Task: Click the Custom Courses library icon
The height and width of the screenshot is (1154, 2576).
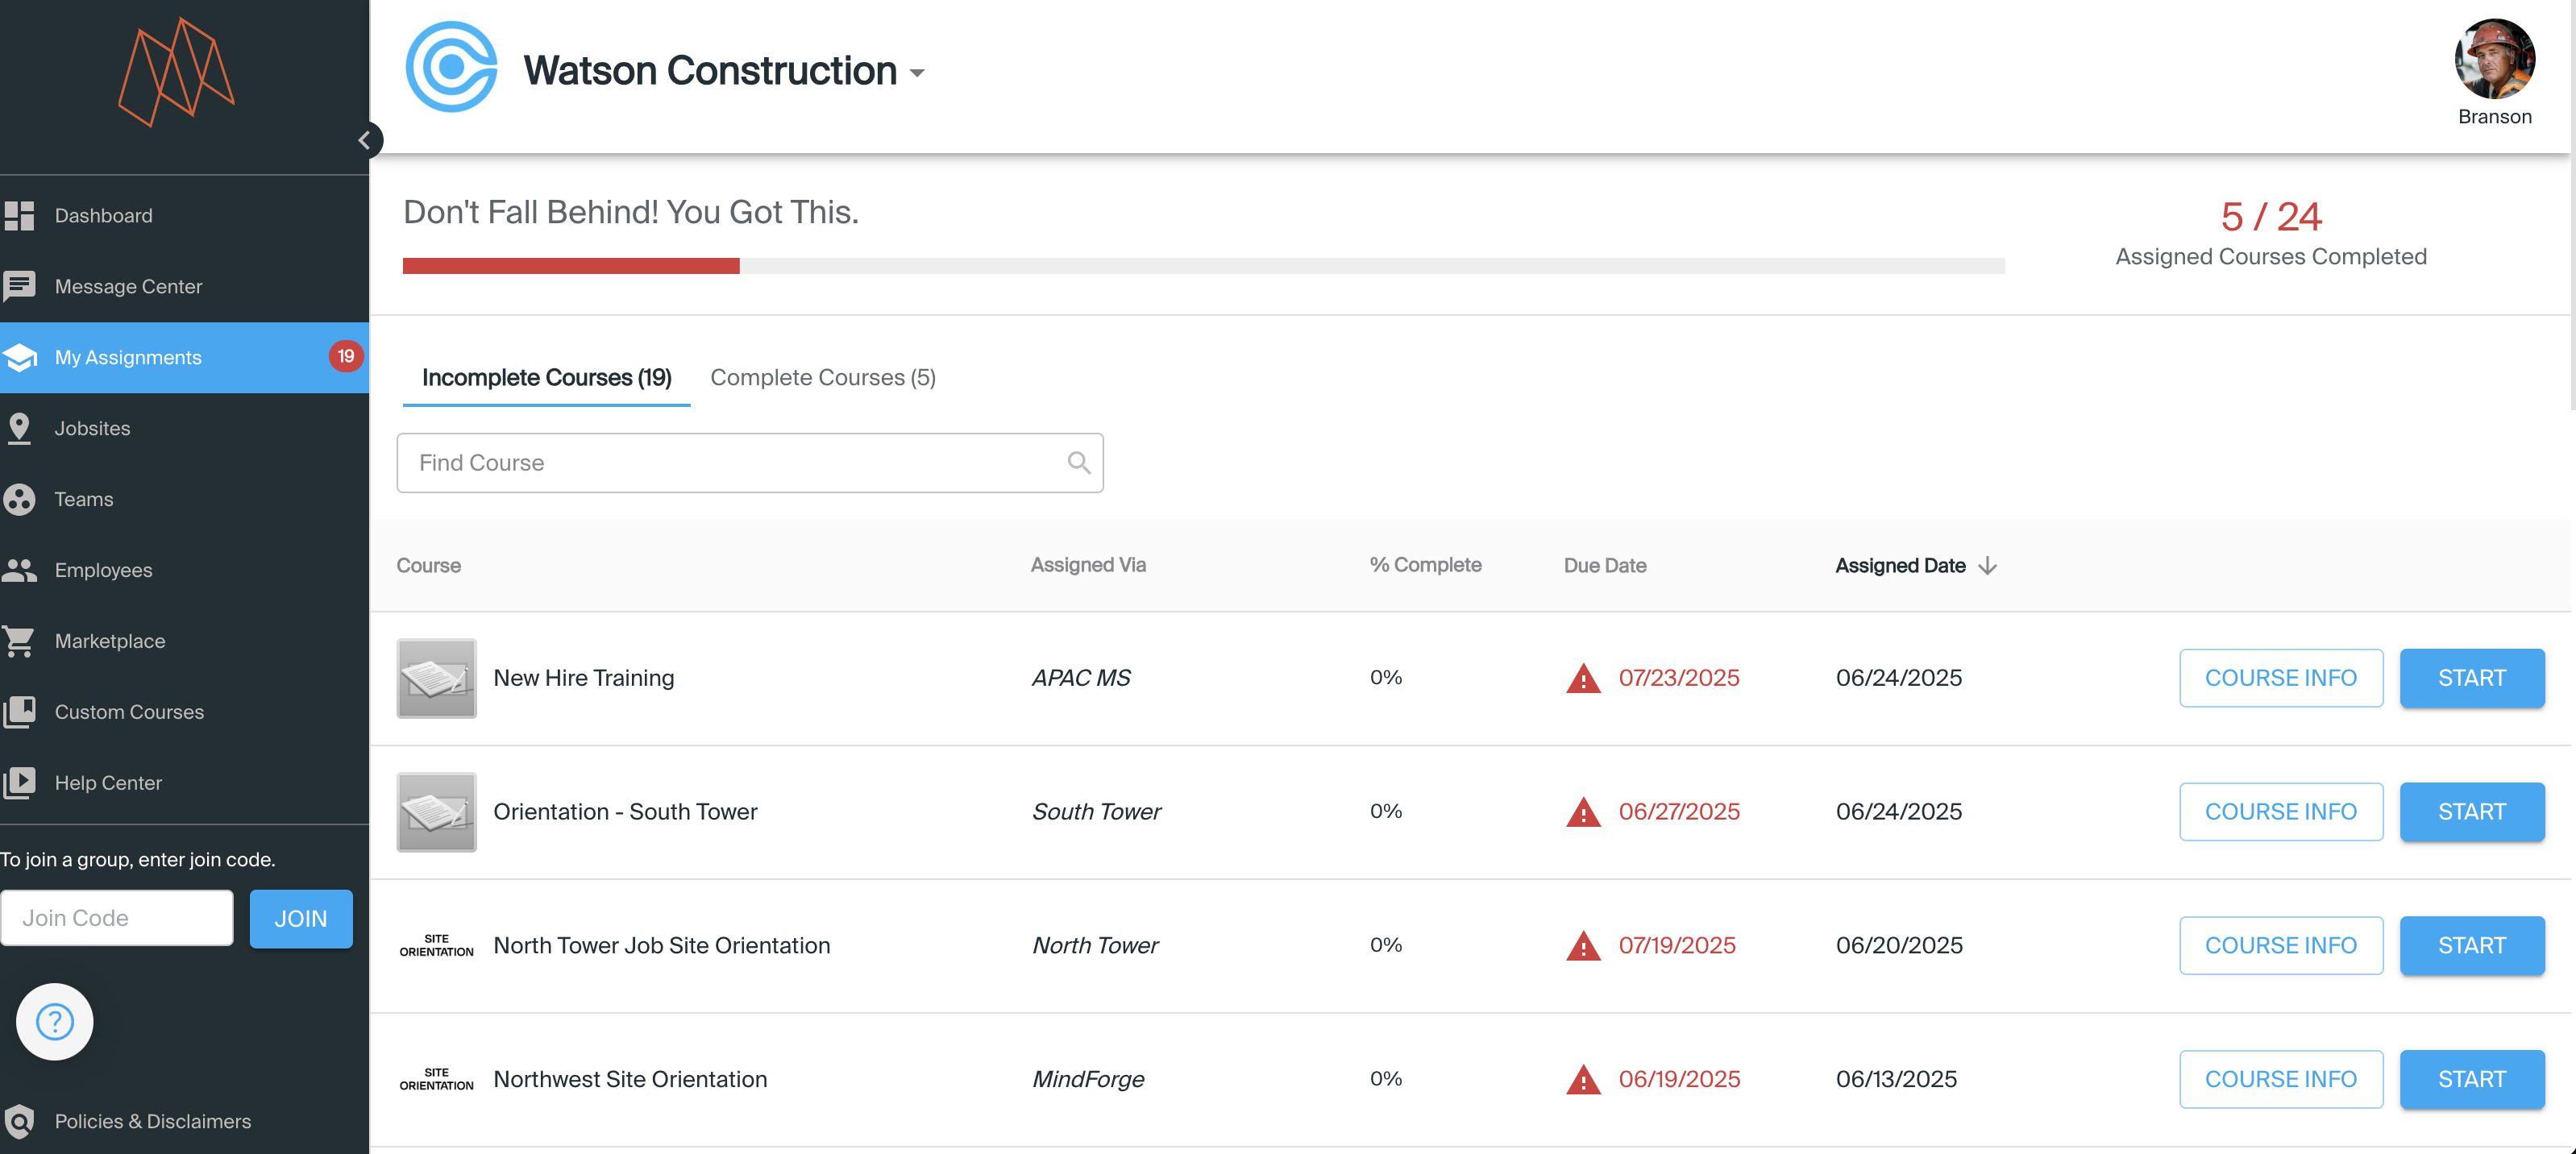Action: point(19,712)
